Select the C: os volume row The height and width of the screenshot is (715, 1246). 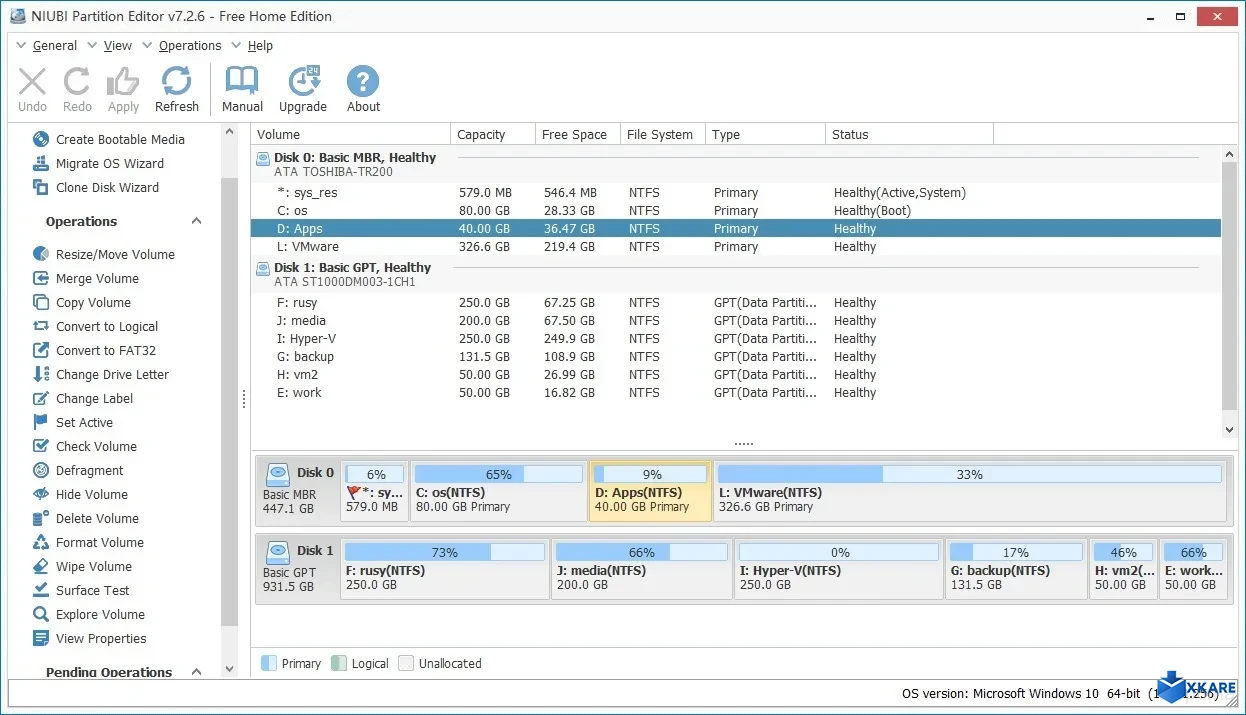(x=736, y=210)
